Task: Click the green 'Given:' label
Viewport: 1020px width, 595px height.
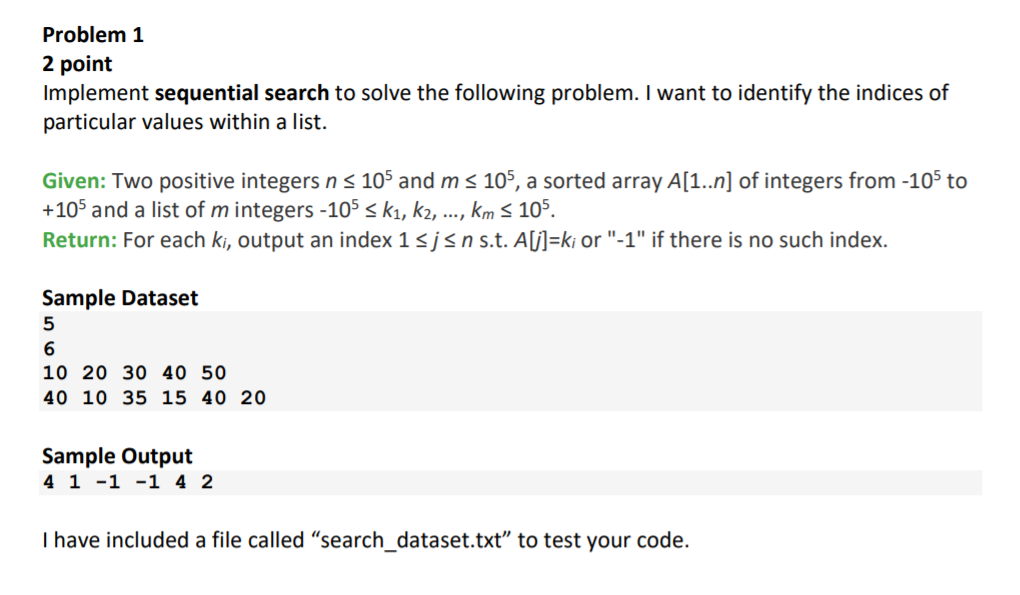Action: coord(74,180)
